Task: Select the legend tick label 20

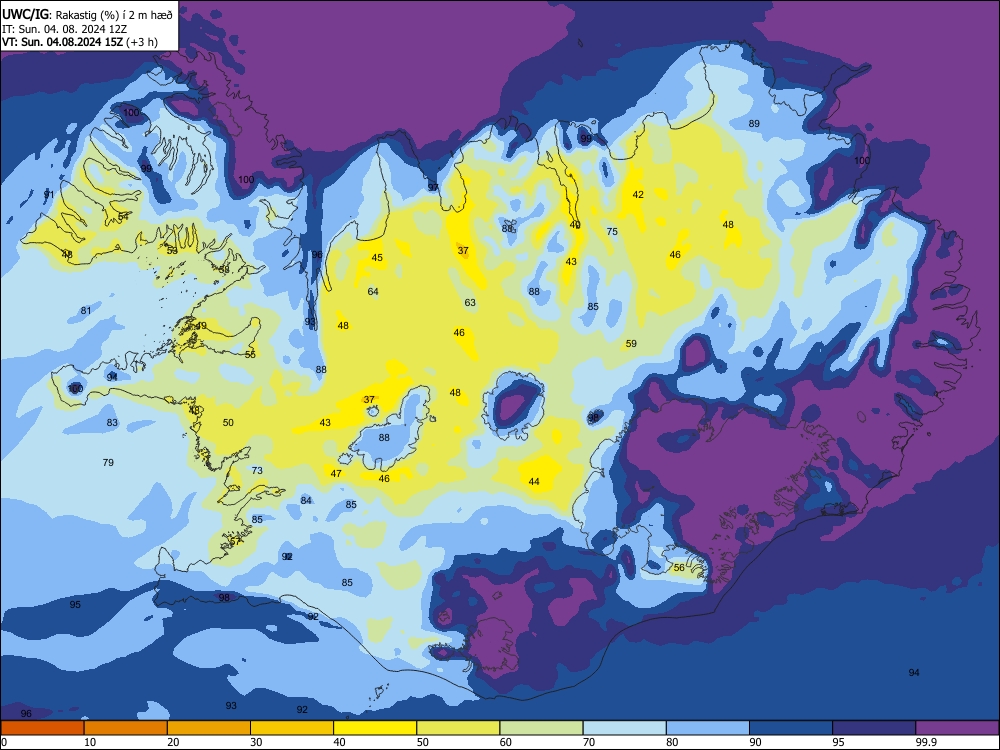Action: pos(173,742)
